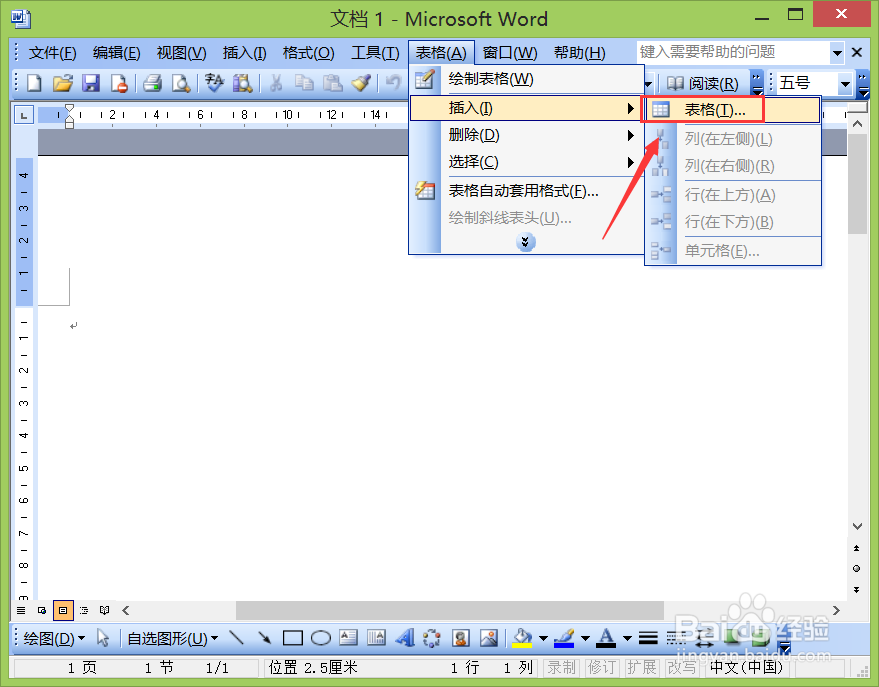The image size is (879, 687).
Task: Select the Rectangle drawing tool
Action: point(293,638)
